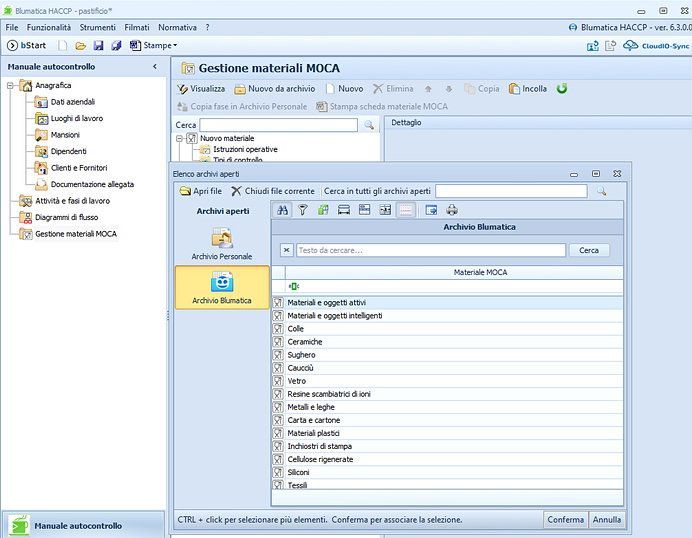Screen dimensions: 692x538
Task: Open the Normativa menu
Action: (x=177, y=27)
